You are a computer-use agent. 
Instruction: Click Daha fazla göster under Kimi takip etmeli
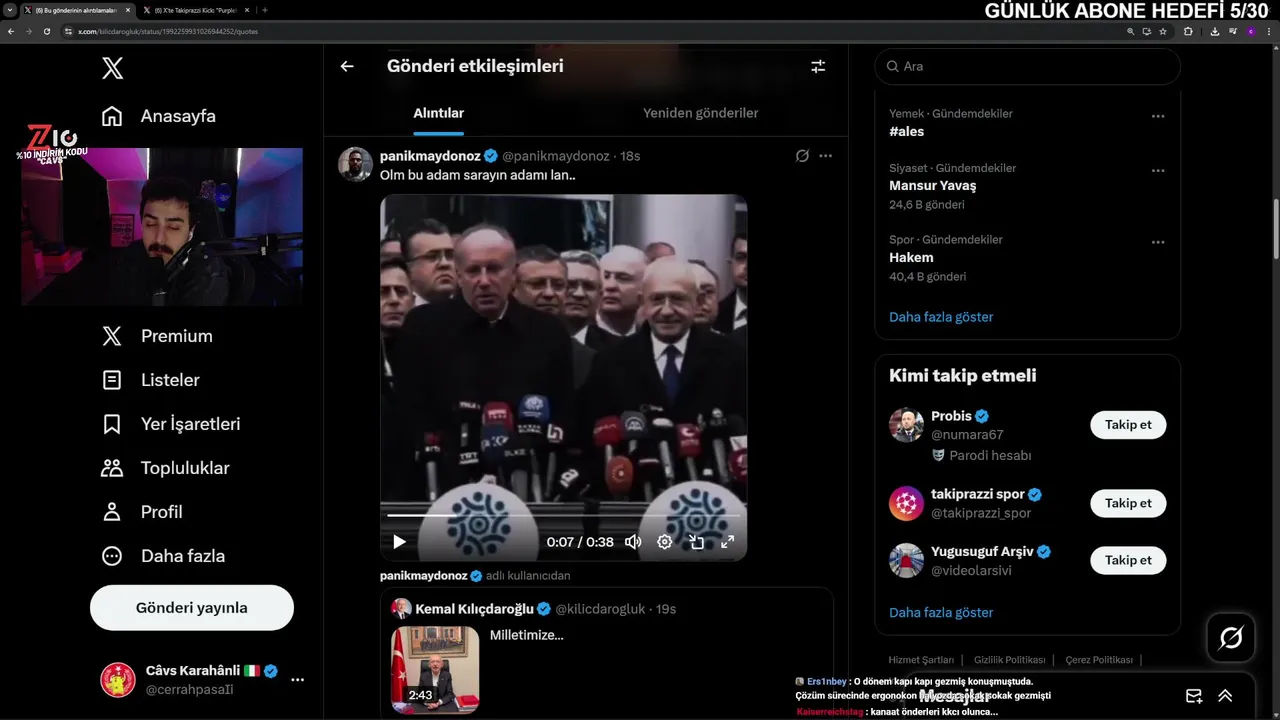tap(941, 612)
